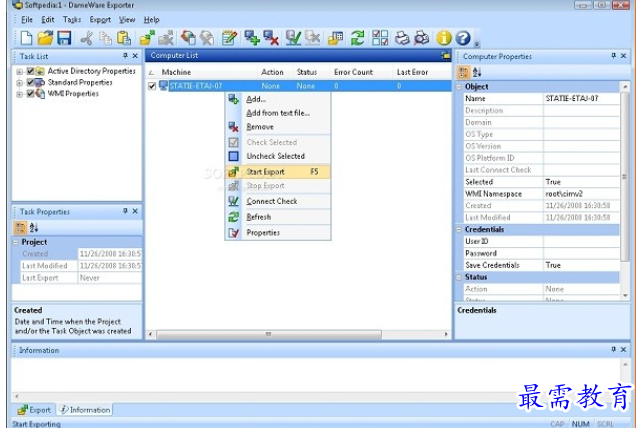Toggle the WMI Properties checkbox
This screenshot has width=640, height=428.
click(30, 94)
